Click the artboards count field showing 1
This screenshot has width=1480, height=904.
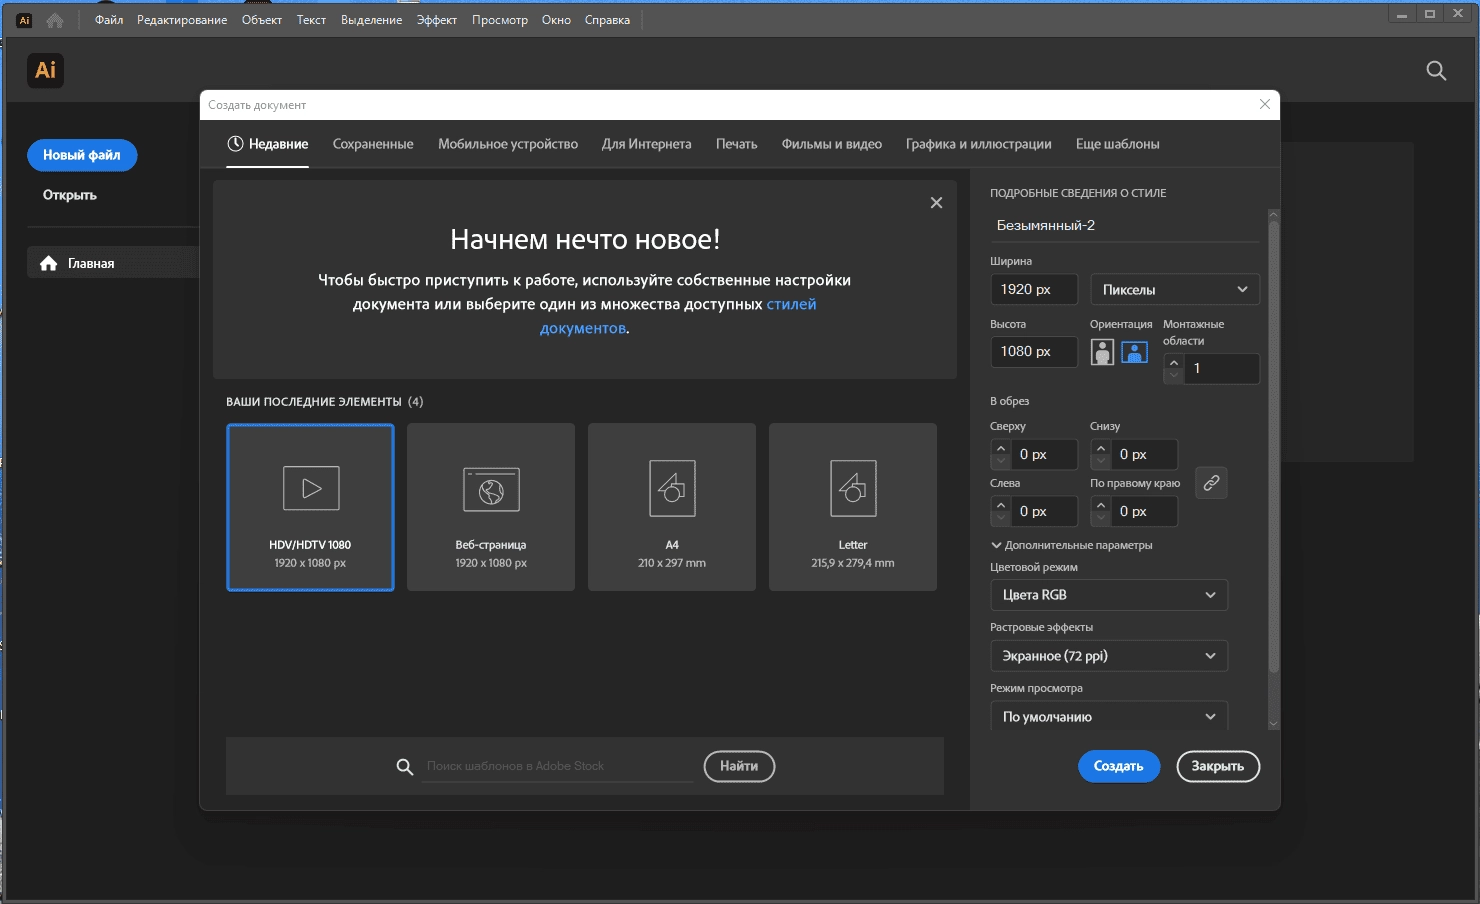click(x=1222, y=368)
